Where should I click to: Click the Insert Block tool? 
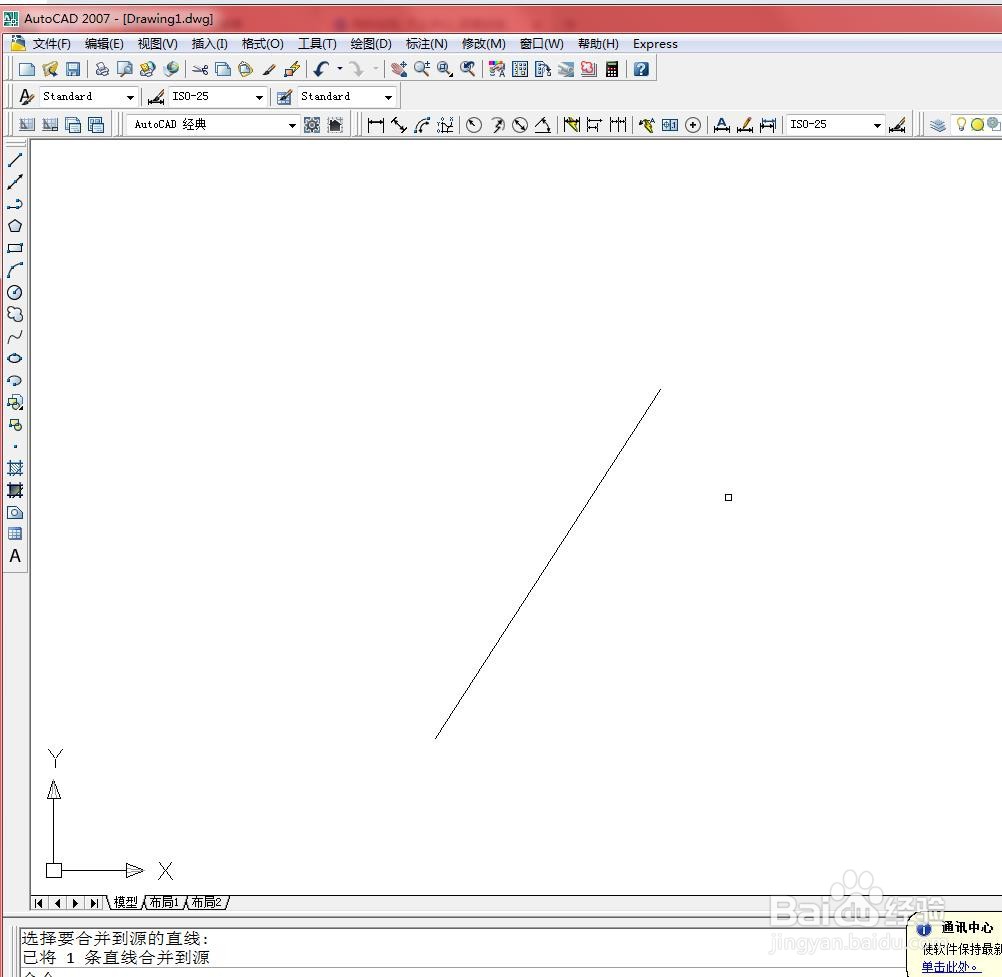pos(15,403)
